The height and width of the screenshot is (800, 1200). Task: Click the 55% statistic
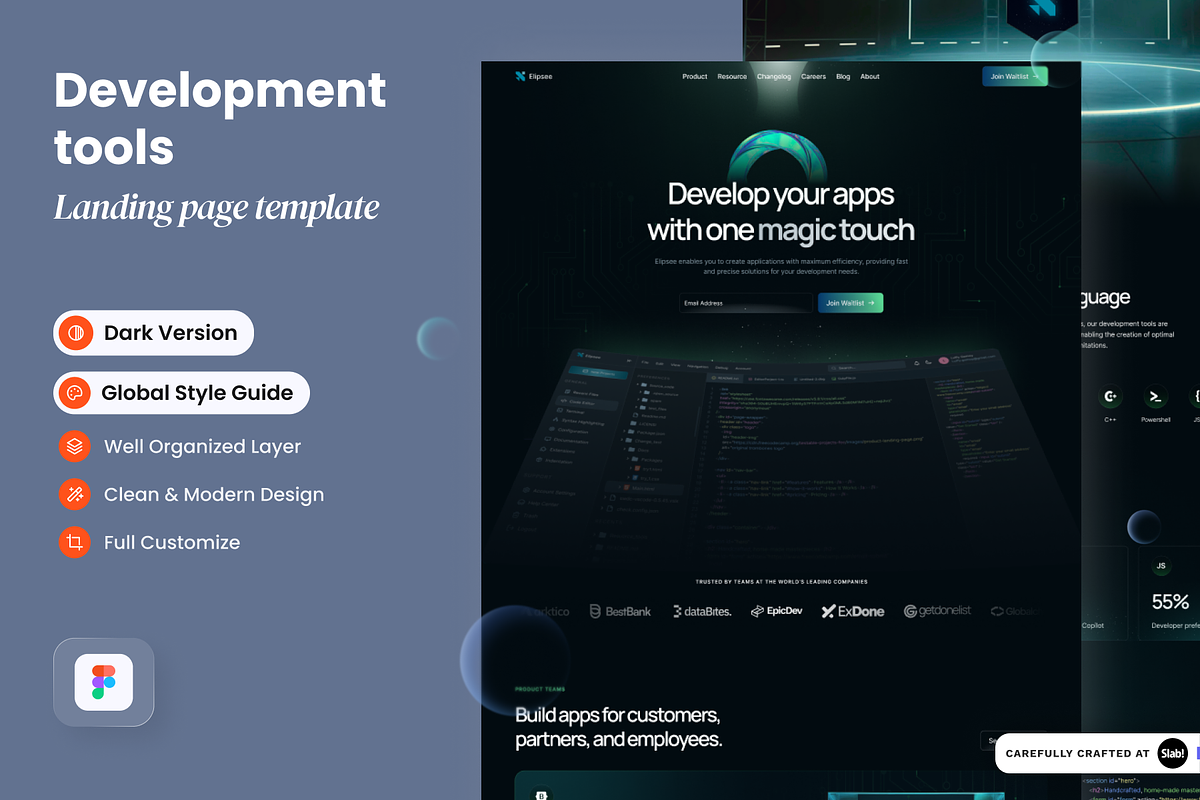(x=1170, y=602)
